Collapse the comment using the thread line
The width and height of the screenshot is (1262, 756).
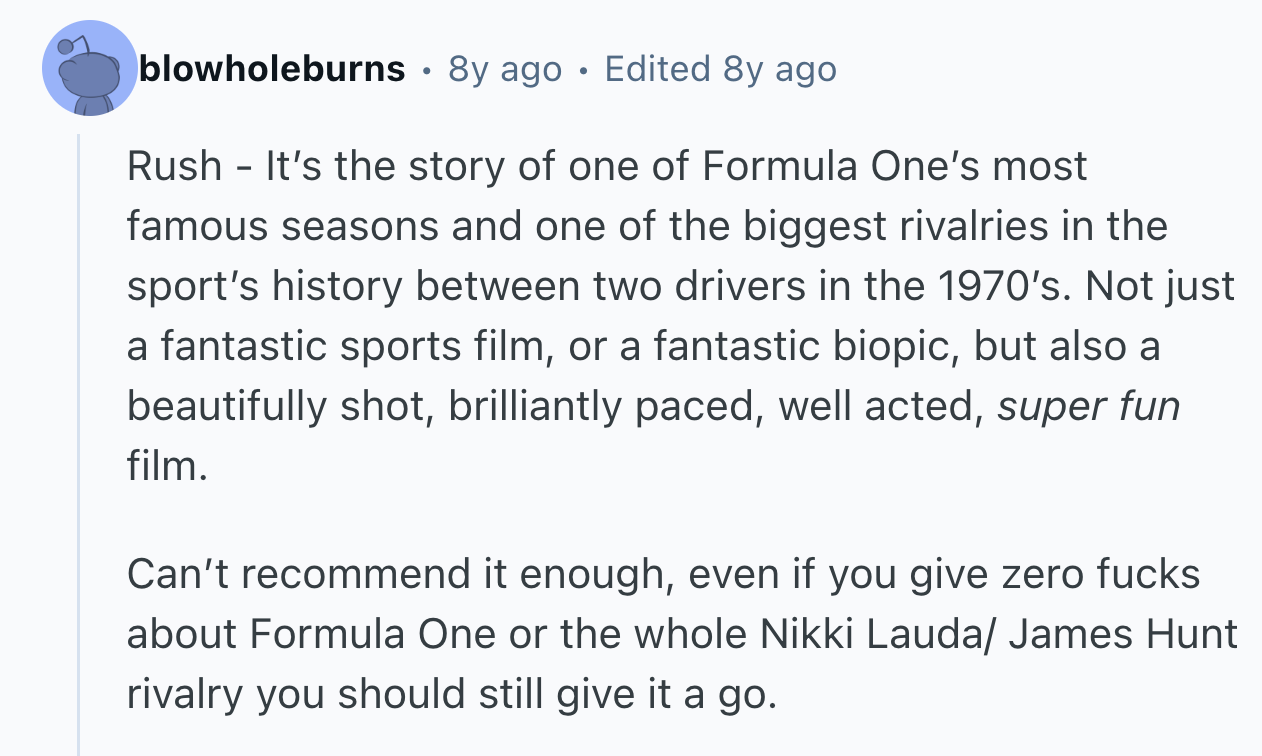(79, 440)
